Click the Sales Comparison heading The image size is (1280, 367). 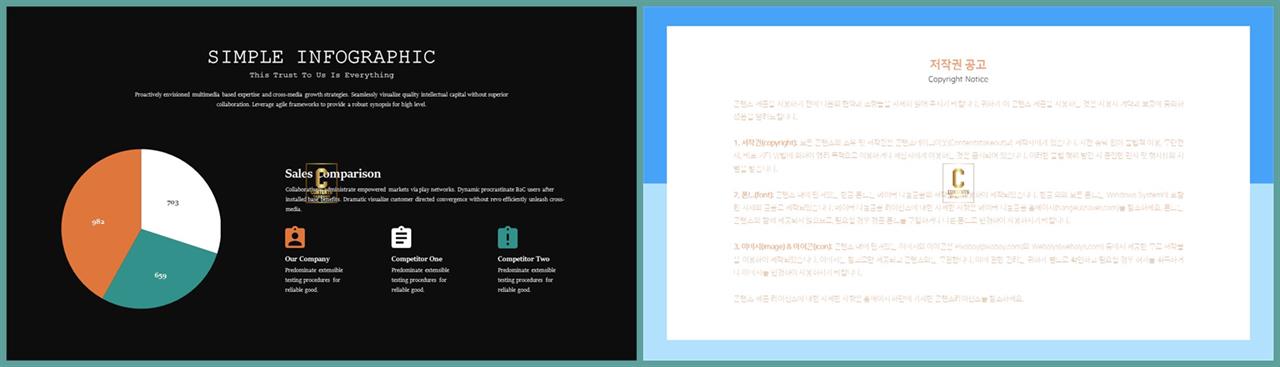coord(333,174)
